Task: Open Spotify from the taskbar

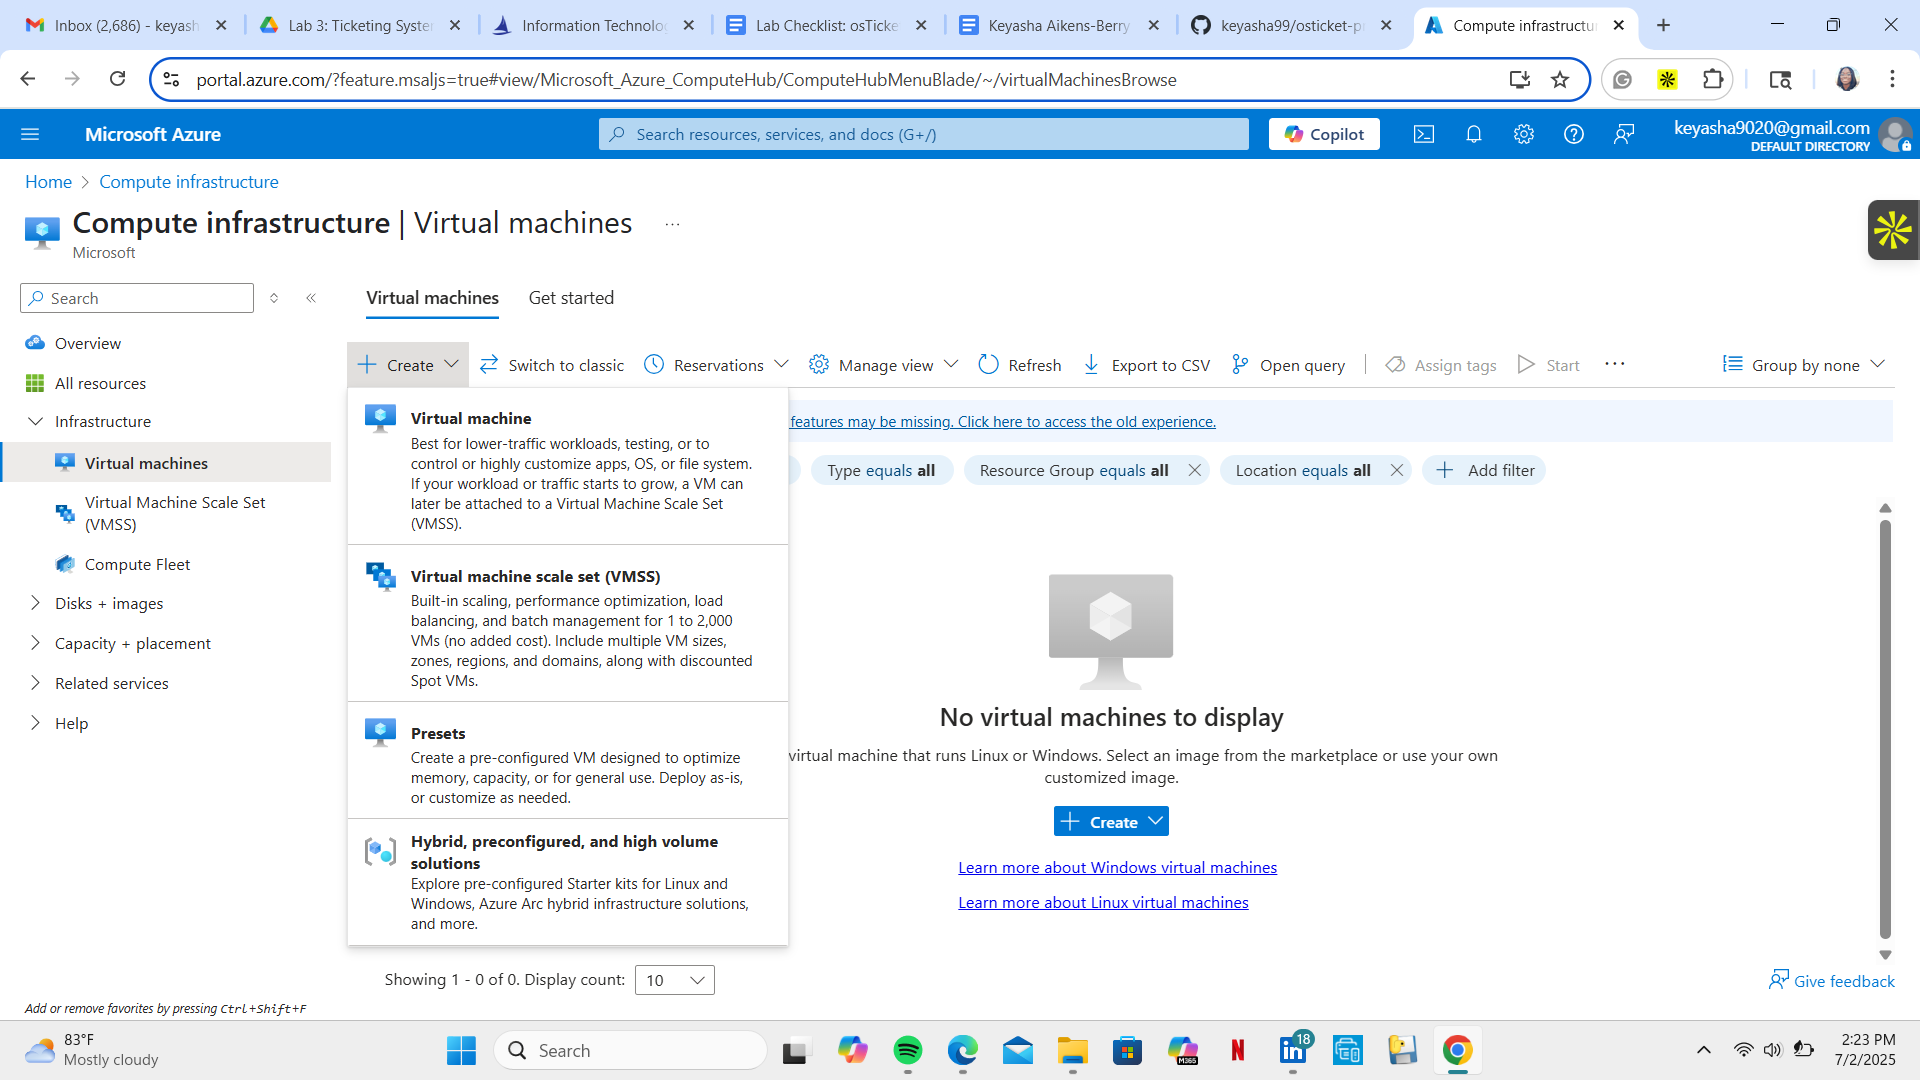Action: [x=907, y=1050]
